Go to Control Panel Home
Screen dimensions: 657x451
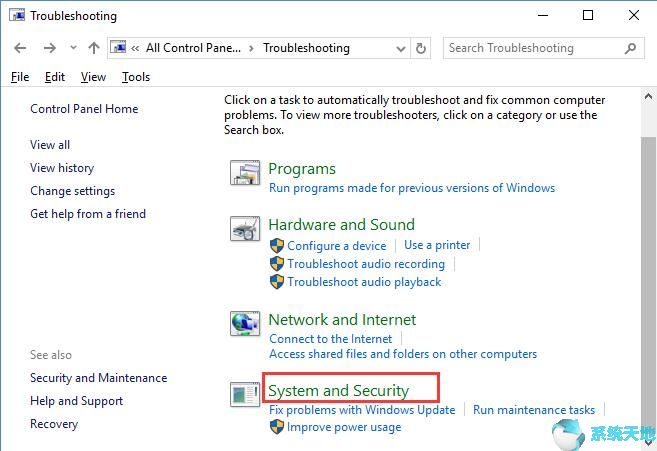[84, 109]
